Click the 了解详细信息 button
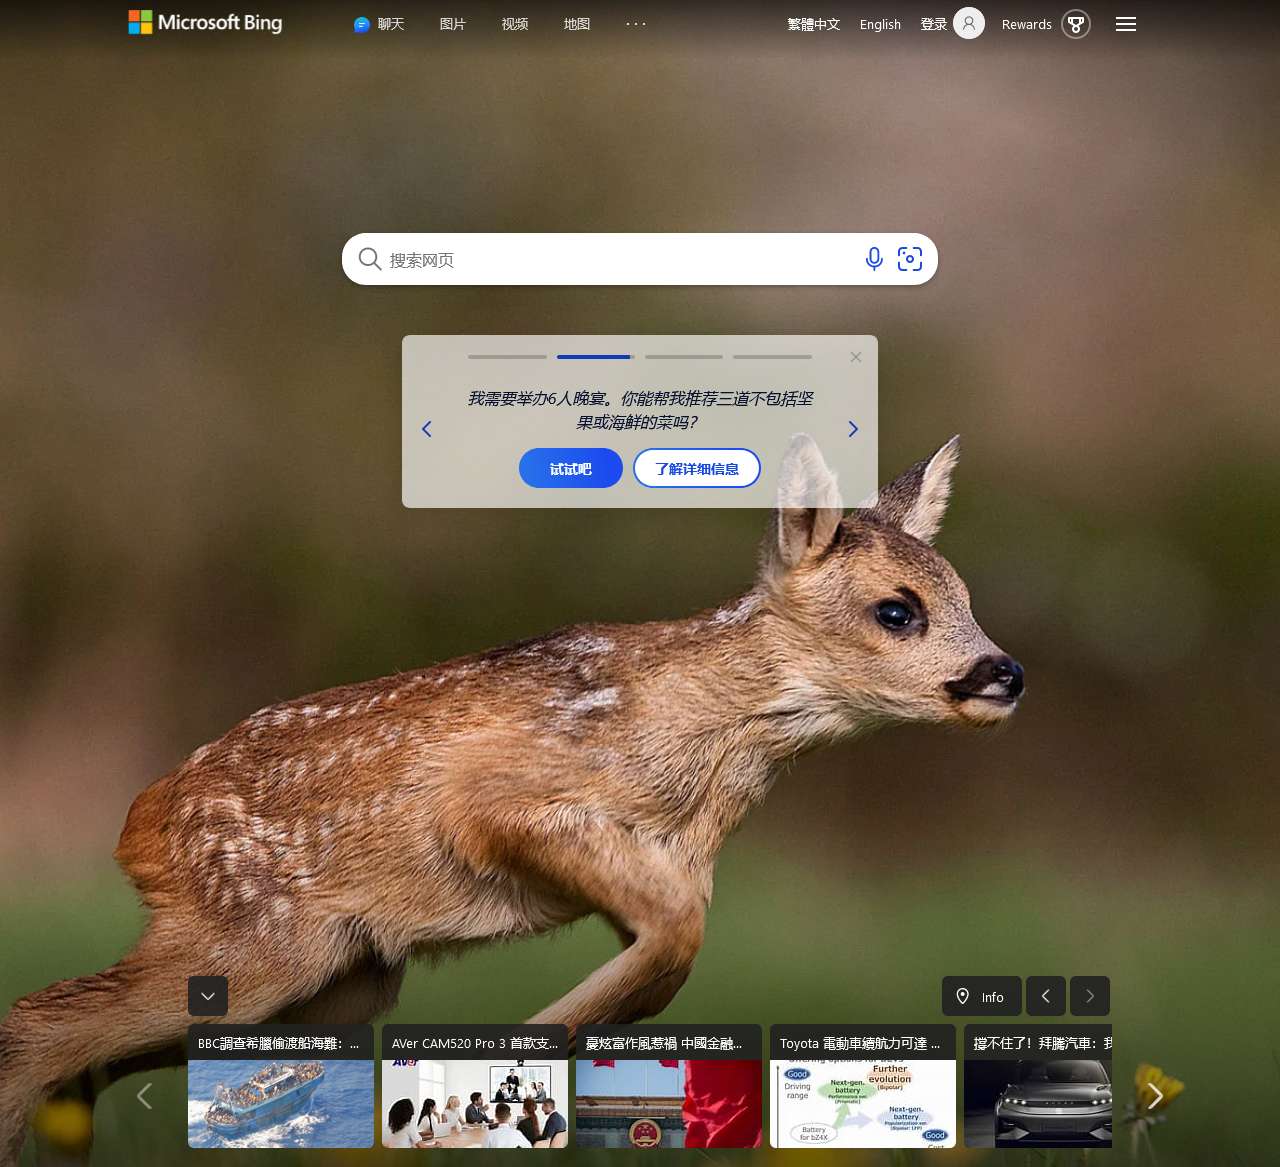 click(x=697, y=468)
